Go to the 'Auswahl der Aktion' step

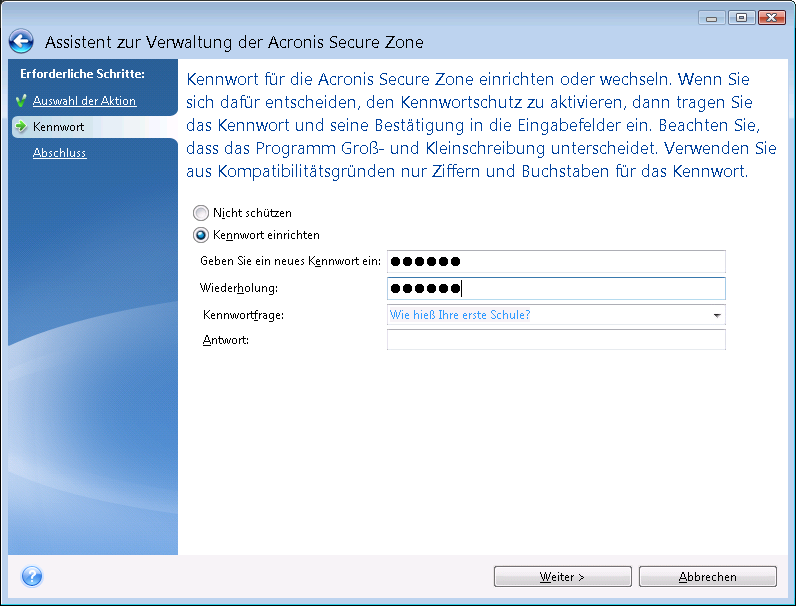click(x=84, y=101)
